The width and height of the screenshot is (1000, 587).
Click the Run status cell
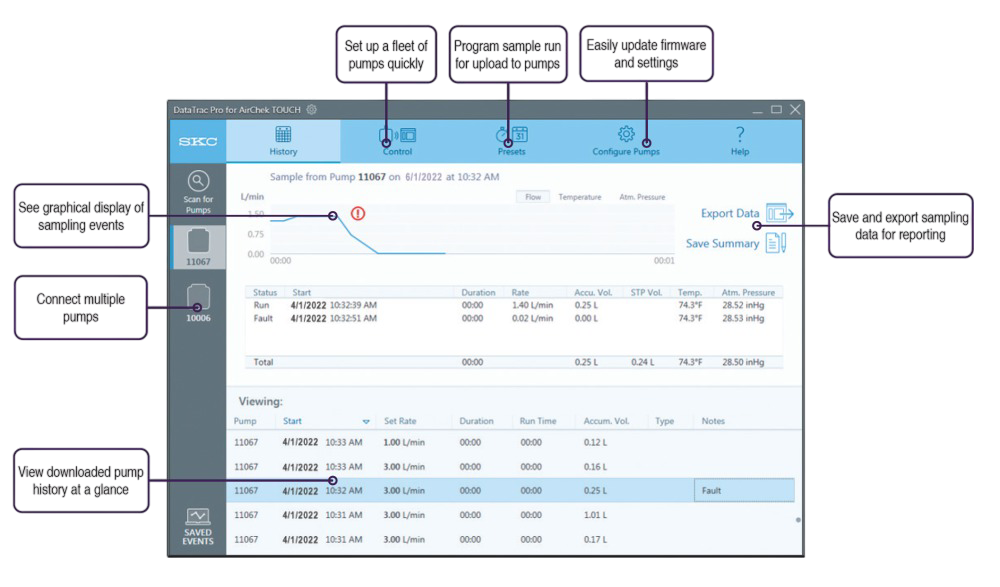click(261, 305)
